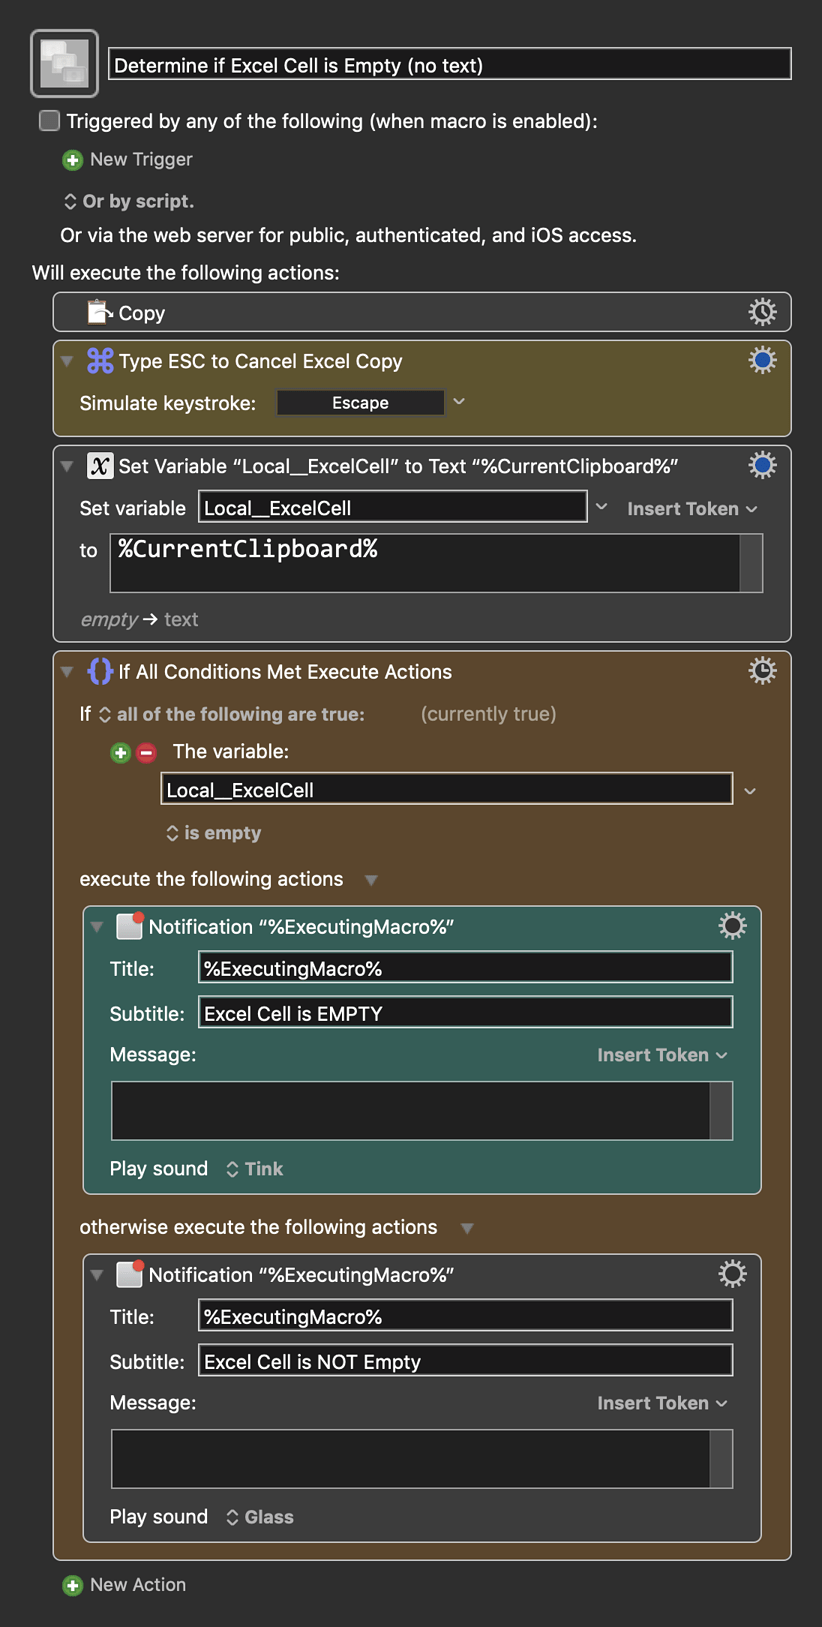Click curly braces icon of If action
The image size is (822, 1627).
(99, 671)
